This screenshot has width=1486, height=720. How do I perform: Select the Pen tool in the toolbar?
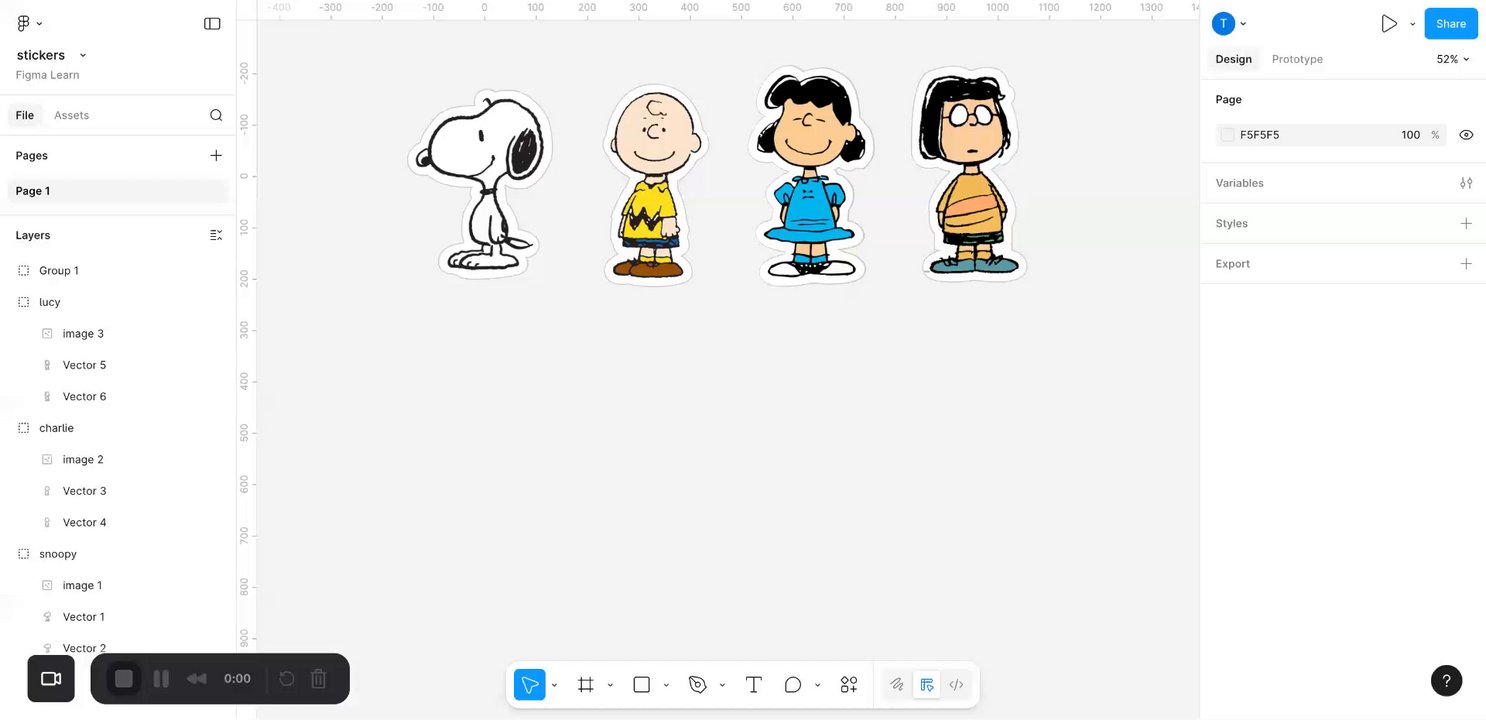[698, 685]
